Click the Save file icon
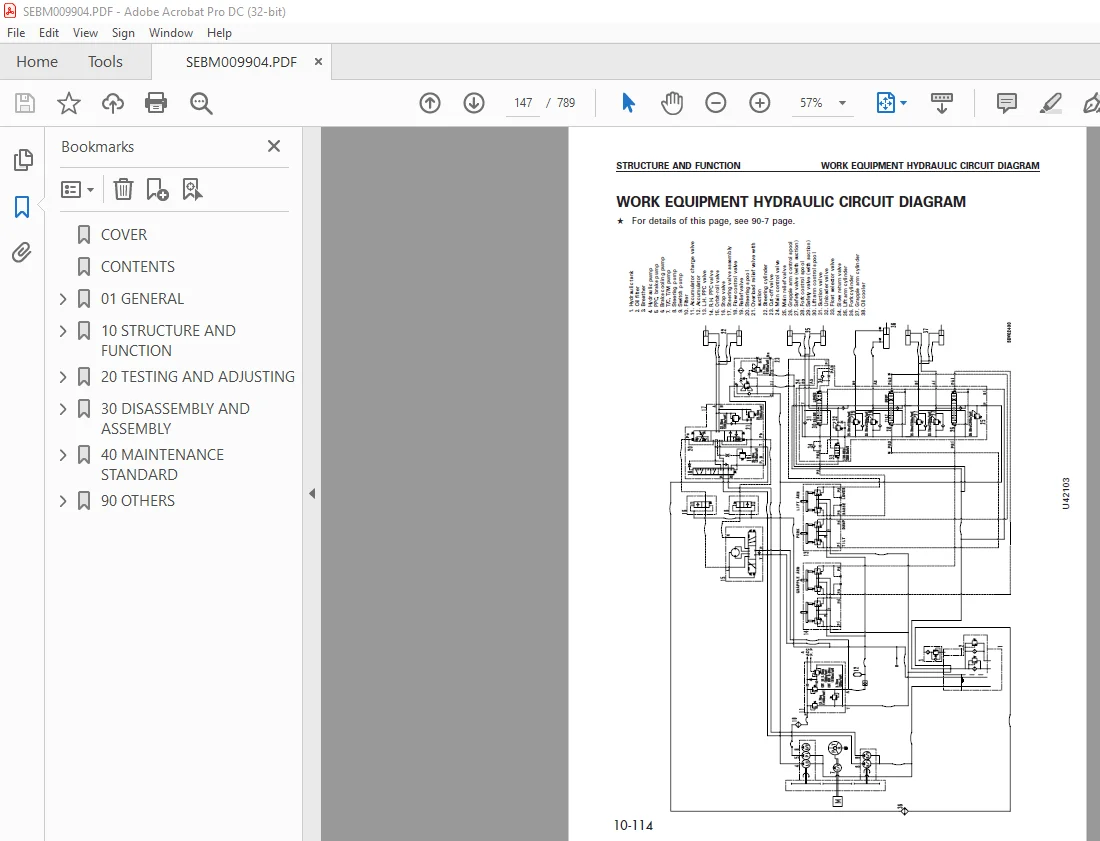The height and width of the screenshot is (841, 1100). coord(25,103)
